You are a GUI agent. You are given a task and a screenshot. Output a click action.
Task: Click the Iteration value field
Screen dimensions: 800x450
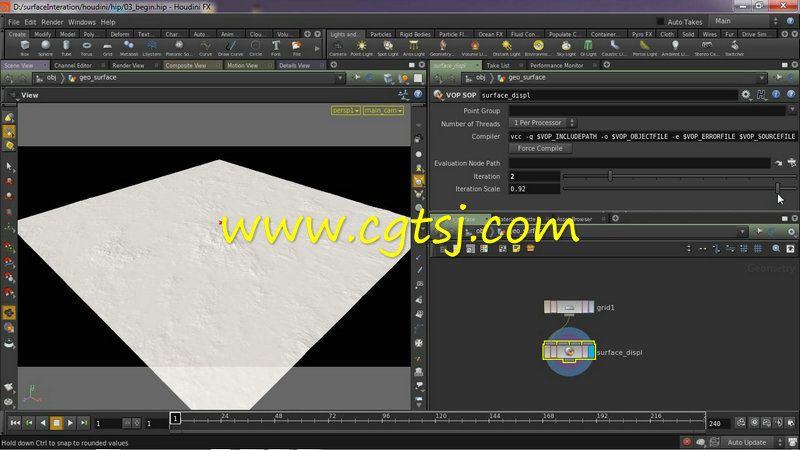pos(534,176)
